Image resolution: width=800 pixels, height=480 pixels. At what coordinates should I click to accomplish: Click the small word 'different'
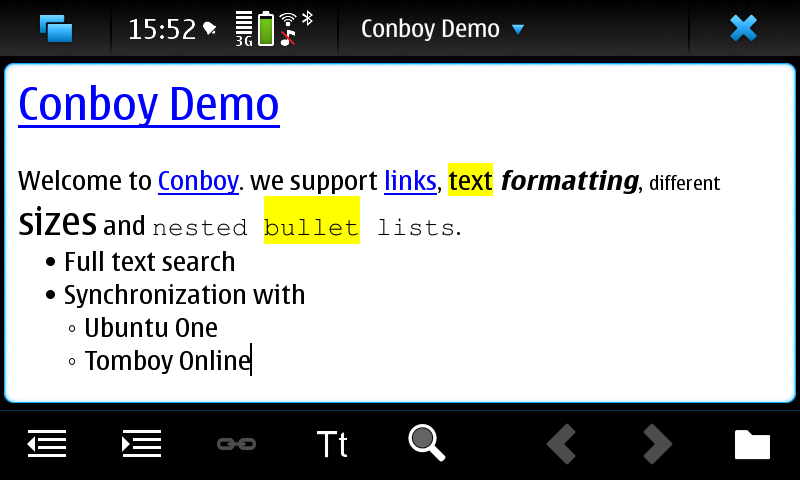(x=684, y=183)
